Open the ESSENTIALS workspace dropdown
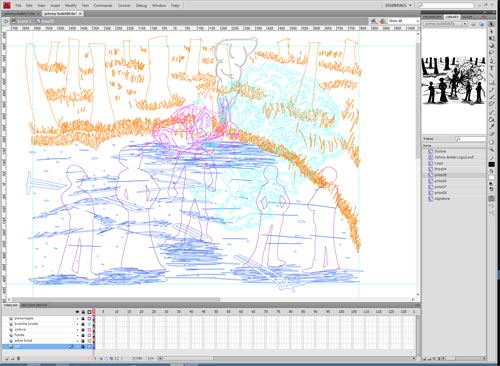The image size is (500, 366). (398, 5)
